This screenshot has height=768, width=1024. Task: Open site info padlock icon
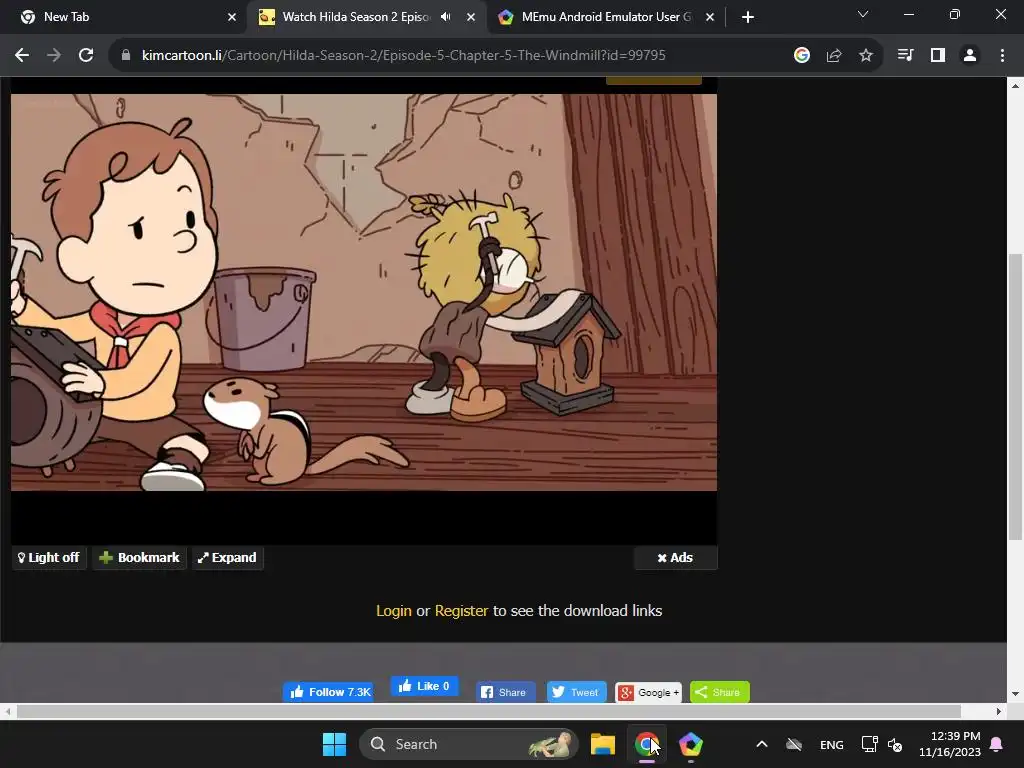pyautogui.click(x=126, y=56)
